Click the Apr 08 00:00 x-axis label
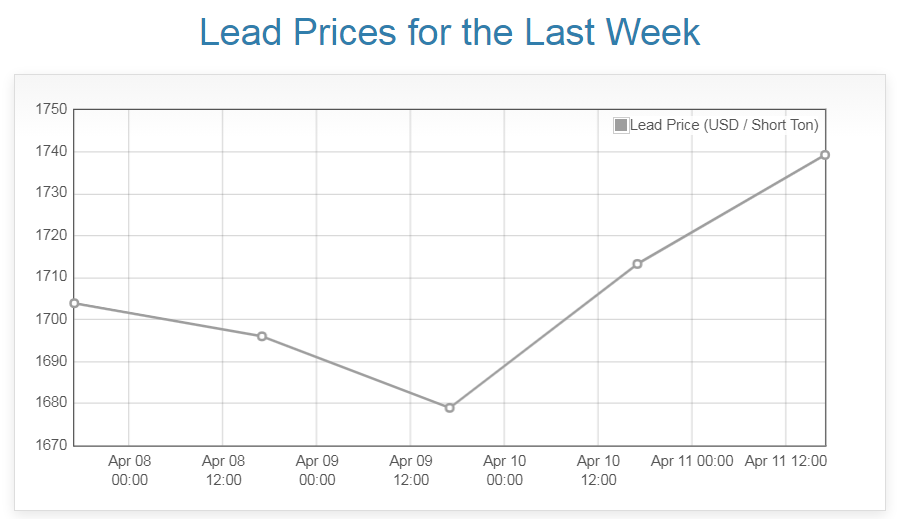The image size is (897, 519). click(x=130, y=470)
